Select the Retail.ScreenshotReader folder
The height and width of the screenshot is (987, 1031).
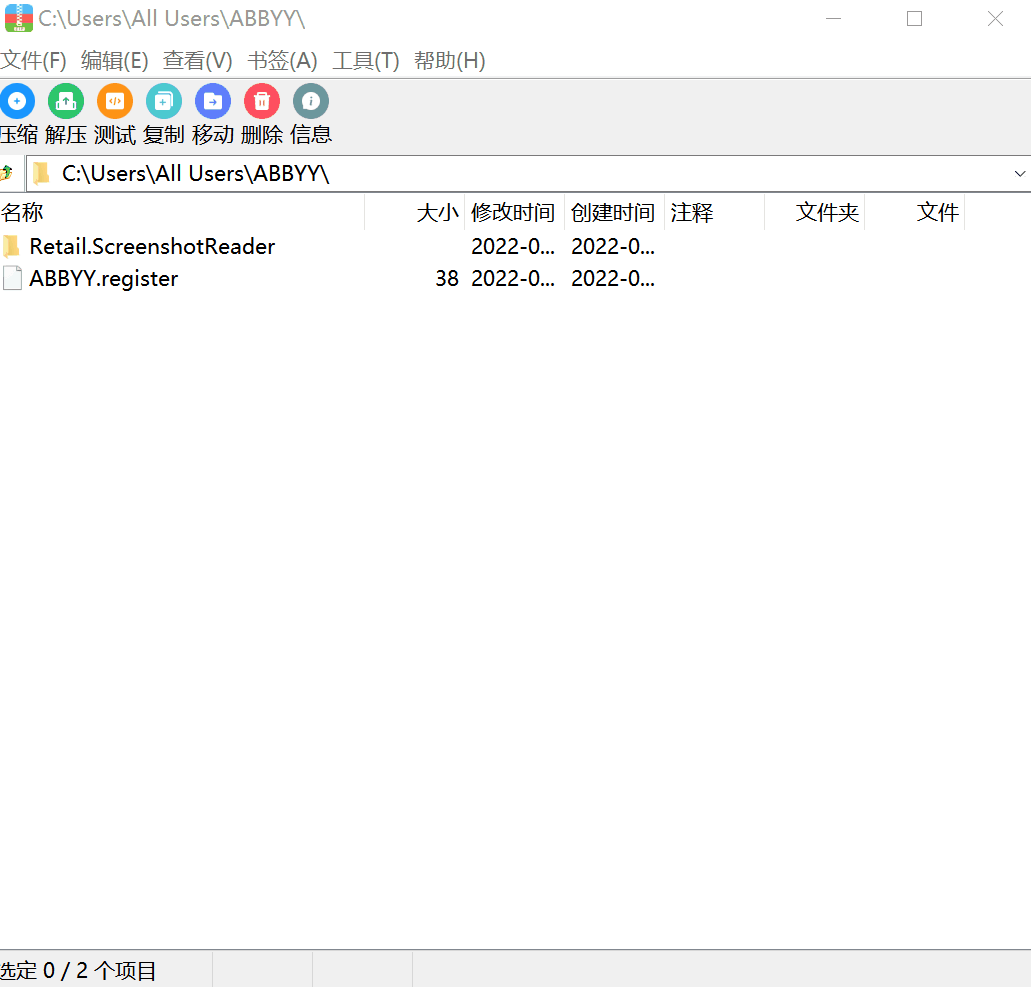pyautogui.click(x=151, y=246)
